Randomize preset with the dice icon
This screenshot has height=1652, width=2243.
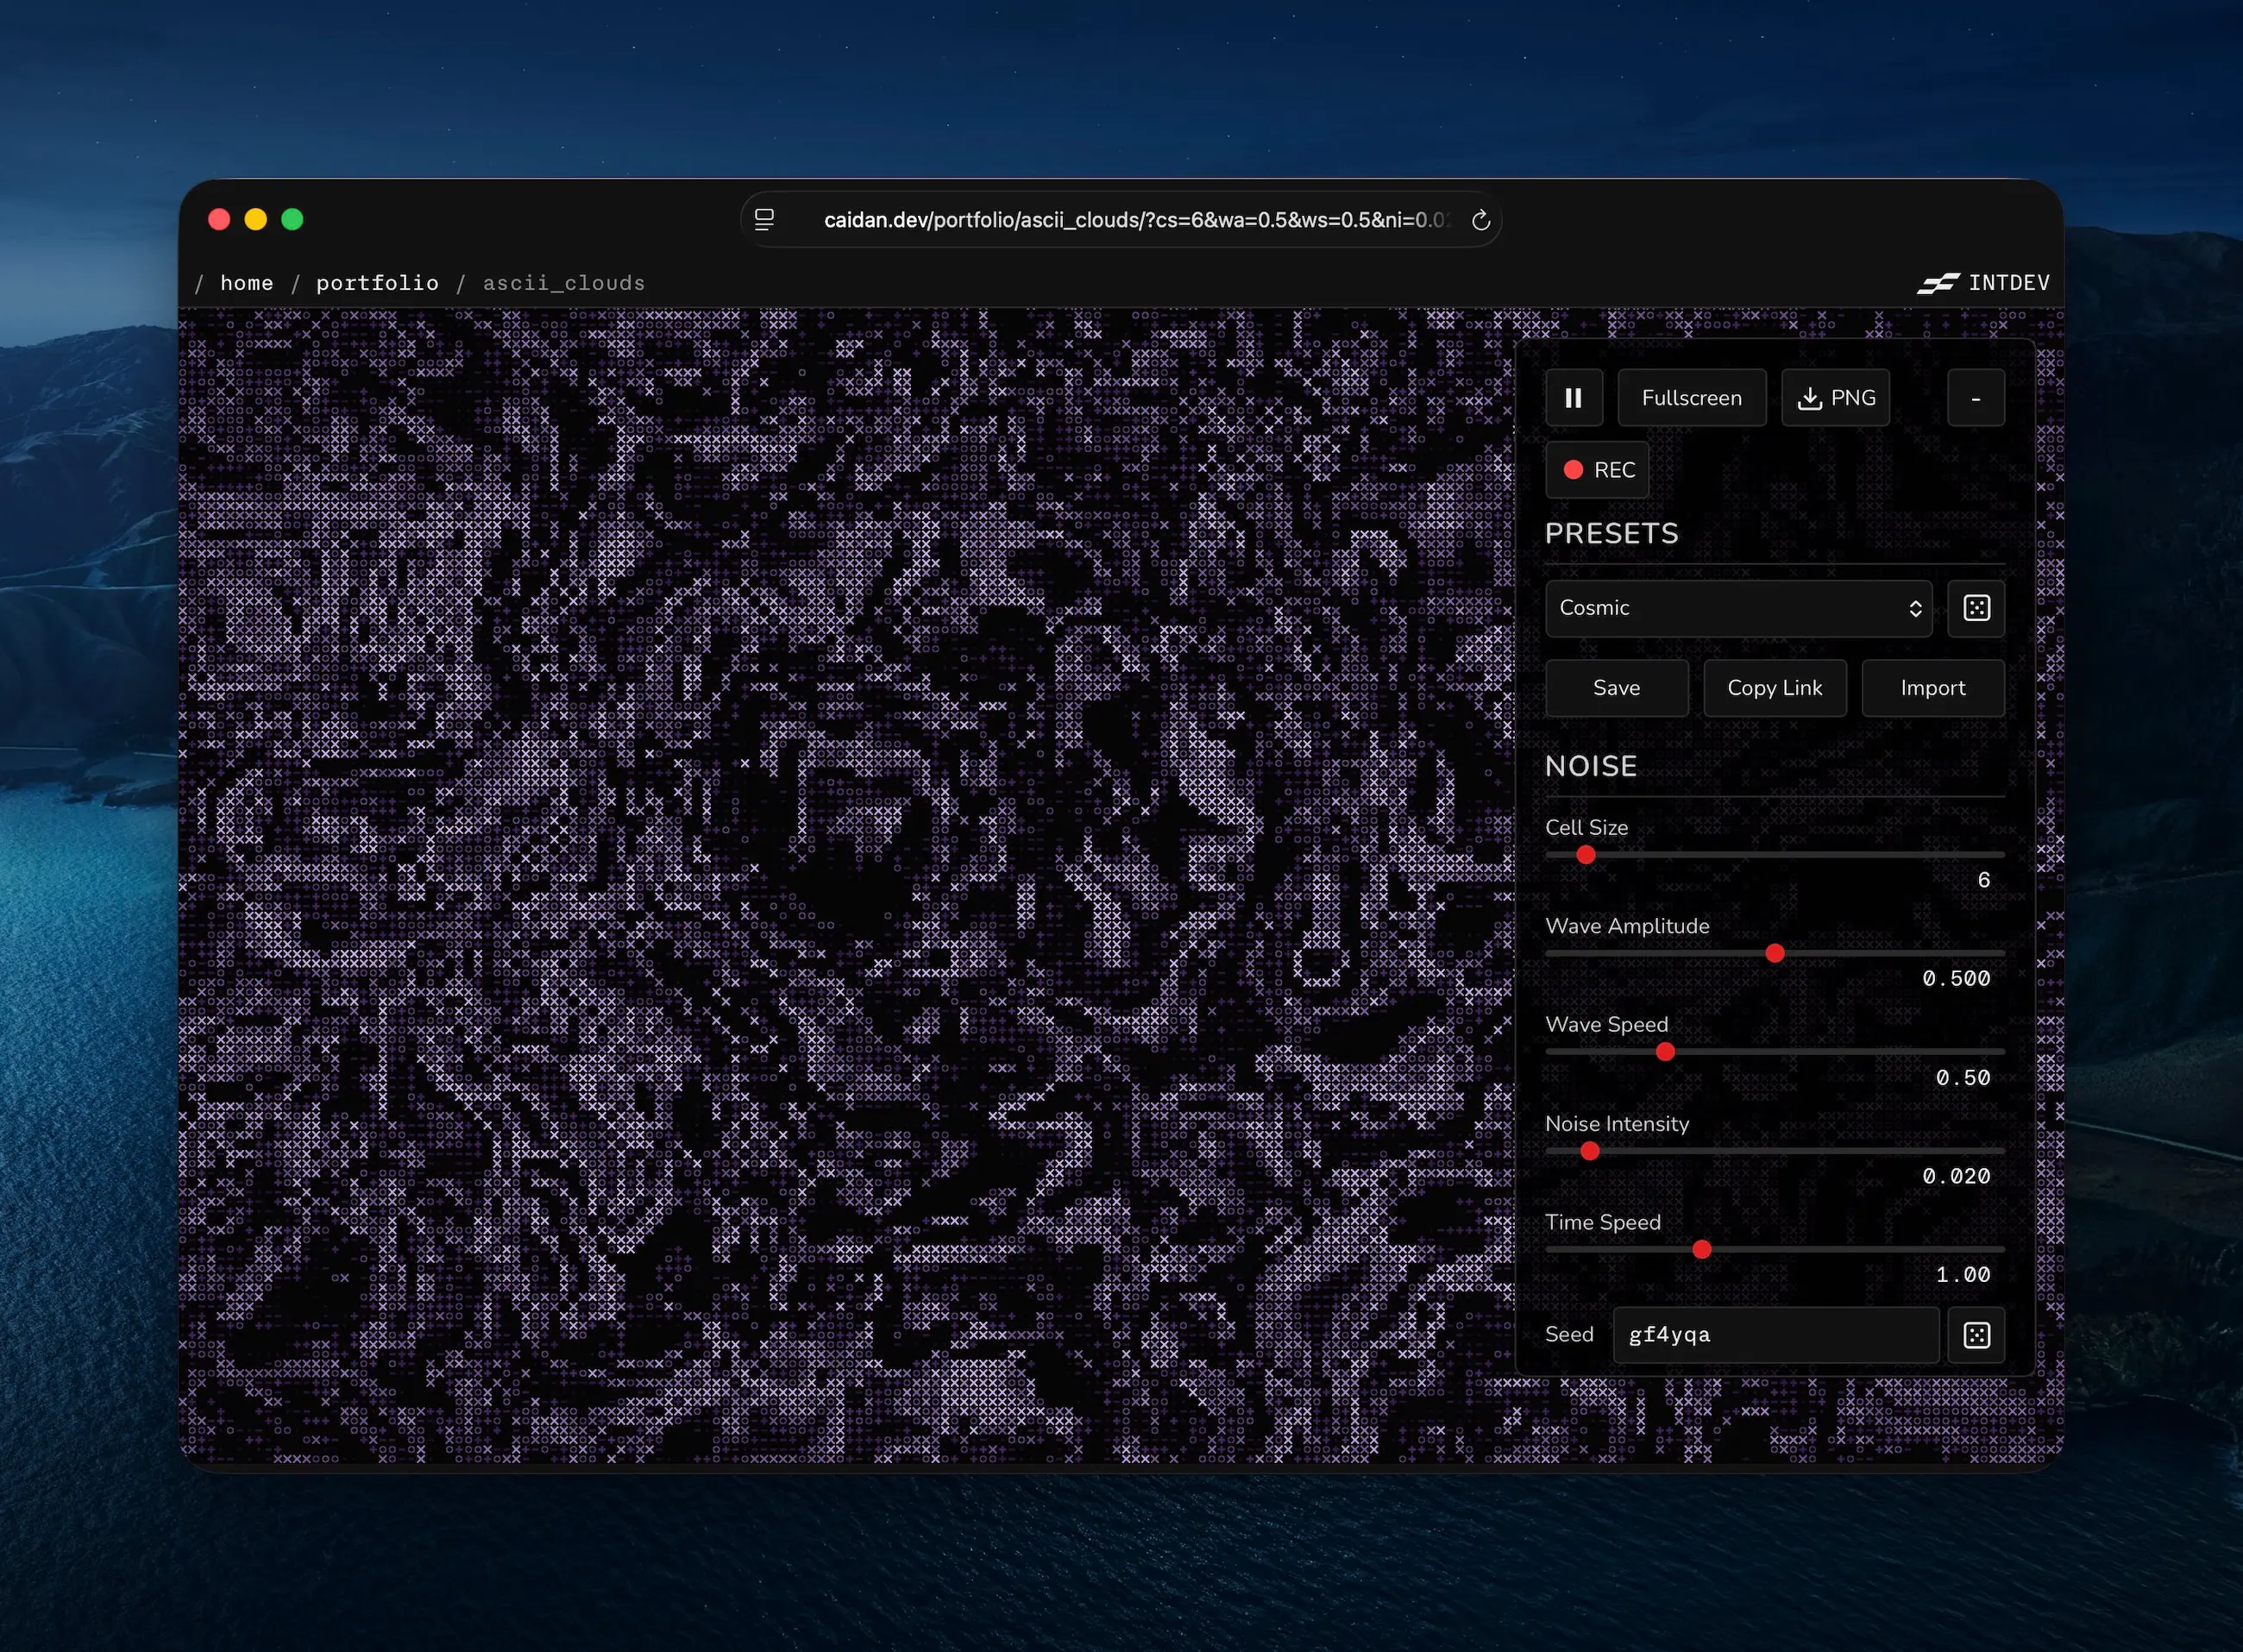click(1976, 608)
